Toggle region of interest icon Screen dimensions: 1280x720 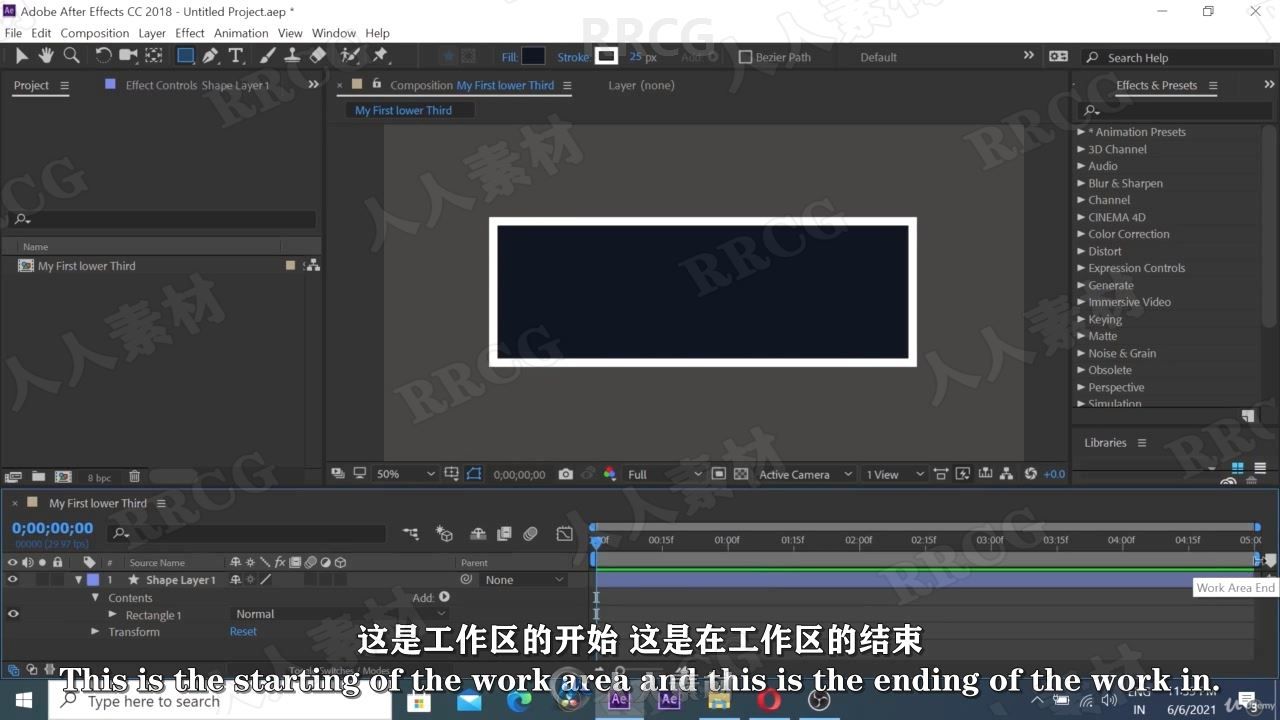coord(718,474)
